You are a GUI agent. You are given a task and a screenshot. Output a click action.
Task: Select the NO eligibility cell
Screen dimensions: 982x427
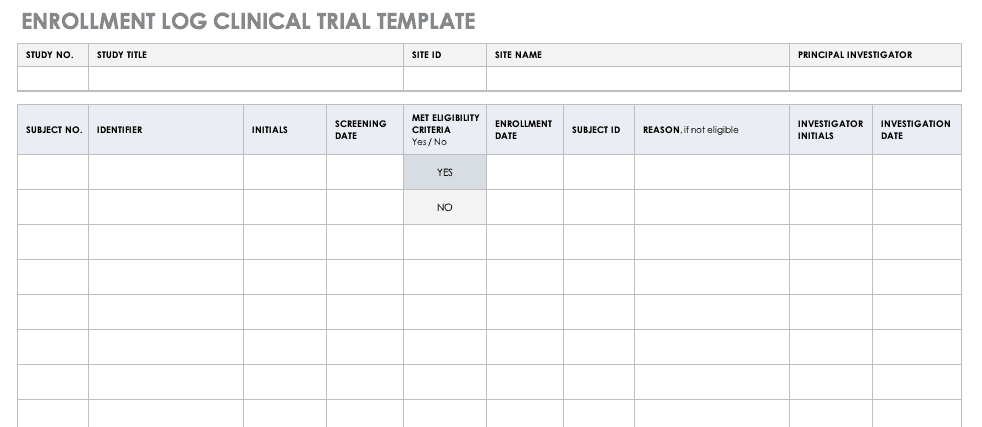pos(445,207)
